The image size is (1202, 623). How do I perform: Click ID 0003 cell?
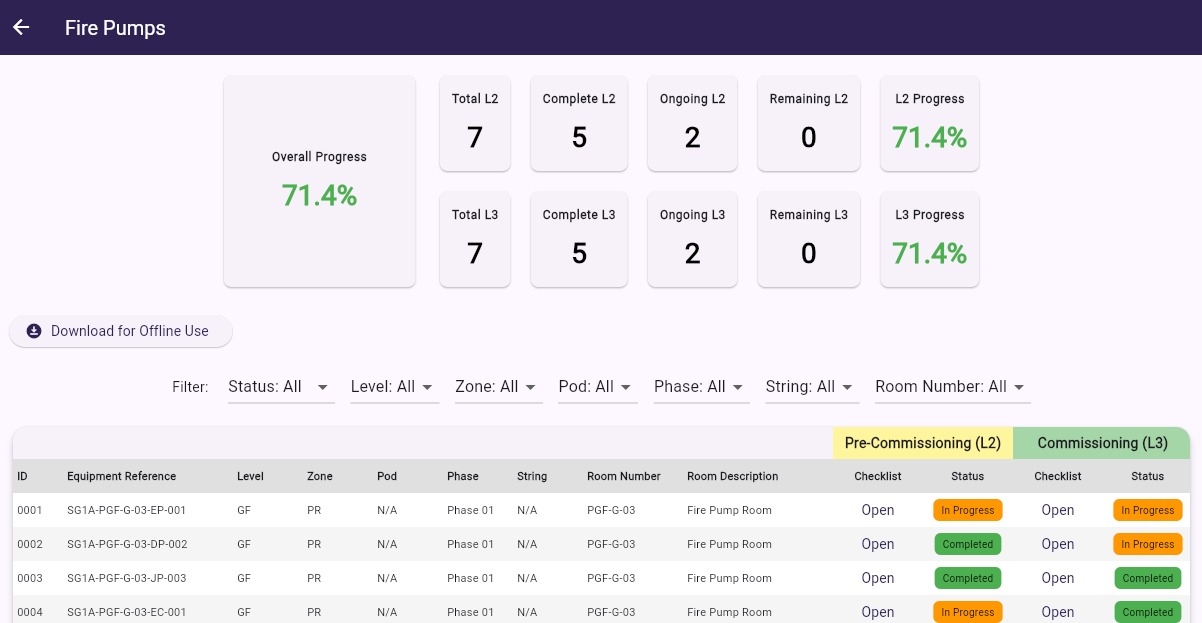click(29, 578)
